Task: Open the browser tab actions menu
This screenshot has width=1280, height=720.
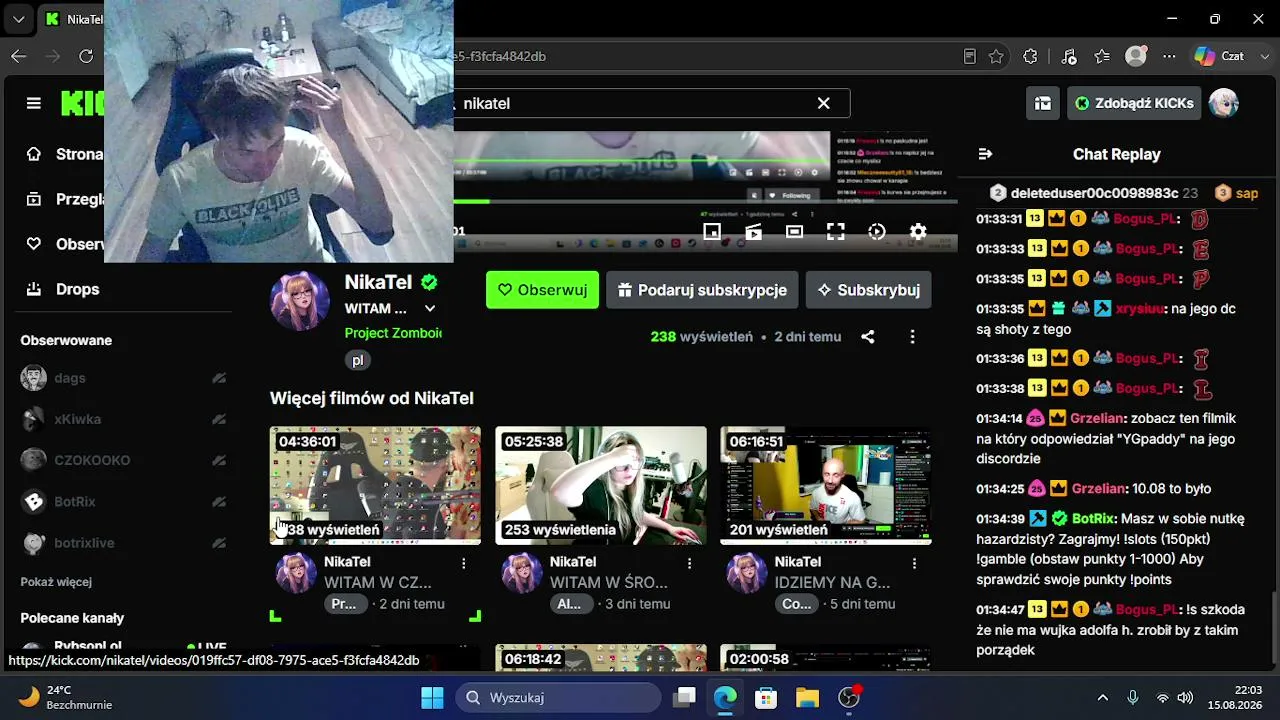Action: pos(18,19)
